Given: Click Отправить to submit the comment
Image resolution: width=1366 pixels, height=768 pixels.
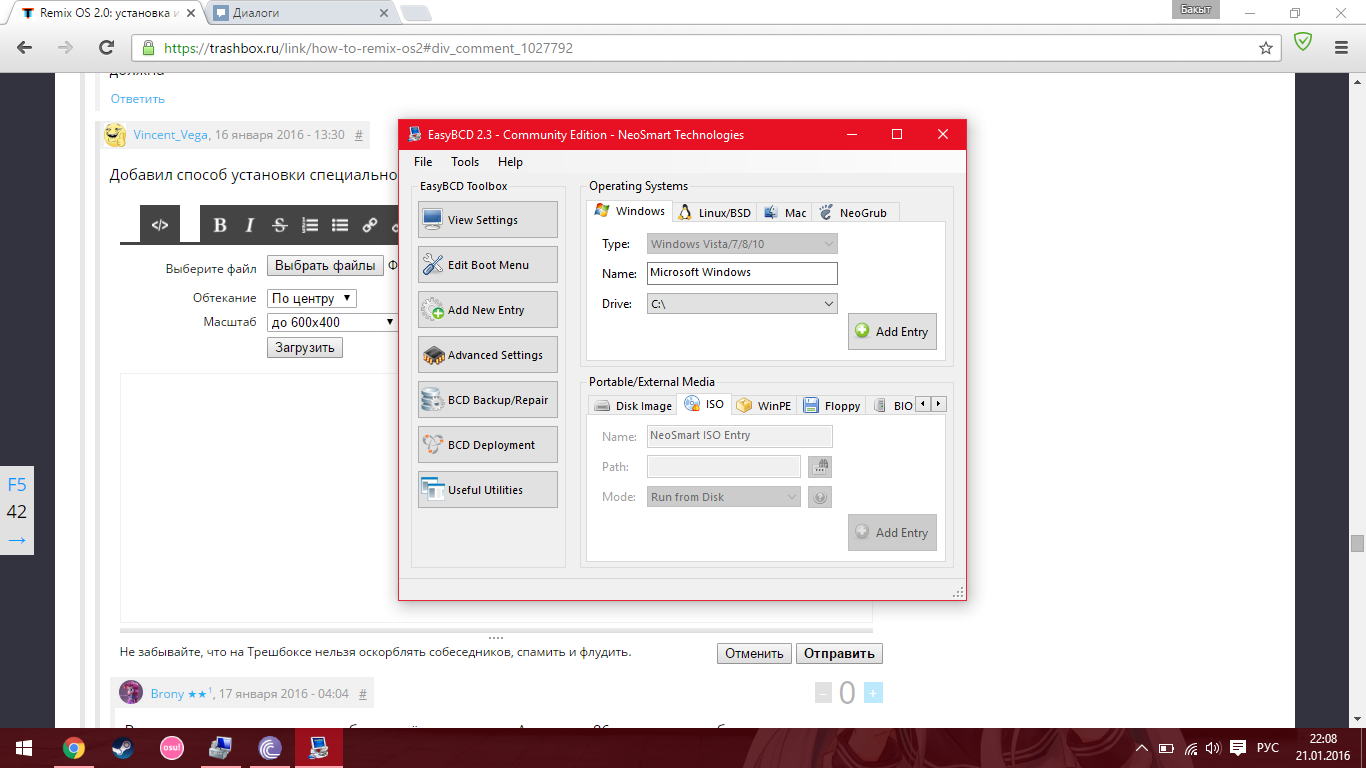Looking at the screenshot, I should [x=839, y=654].
